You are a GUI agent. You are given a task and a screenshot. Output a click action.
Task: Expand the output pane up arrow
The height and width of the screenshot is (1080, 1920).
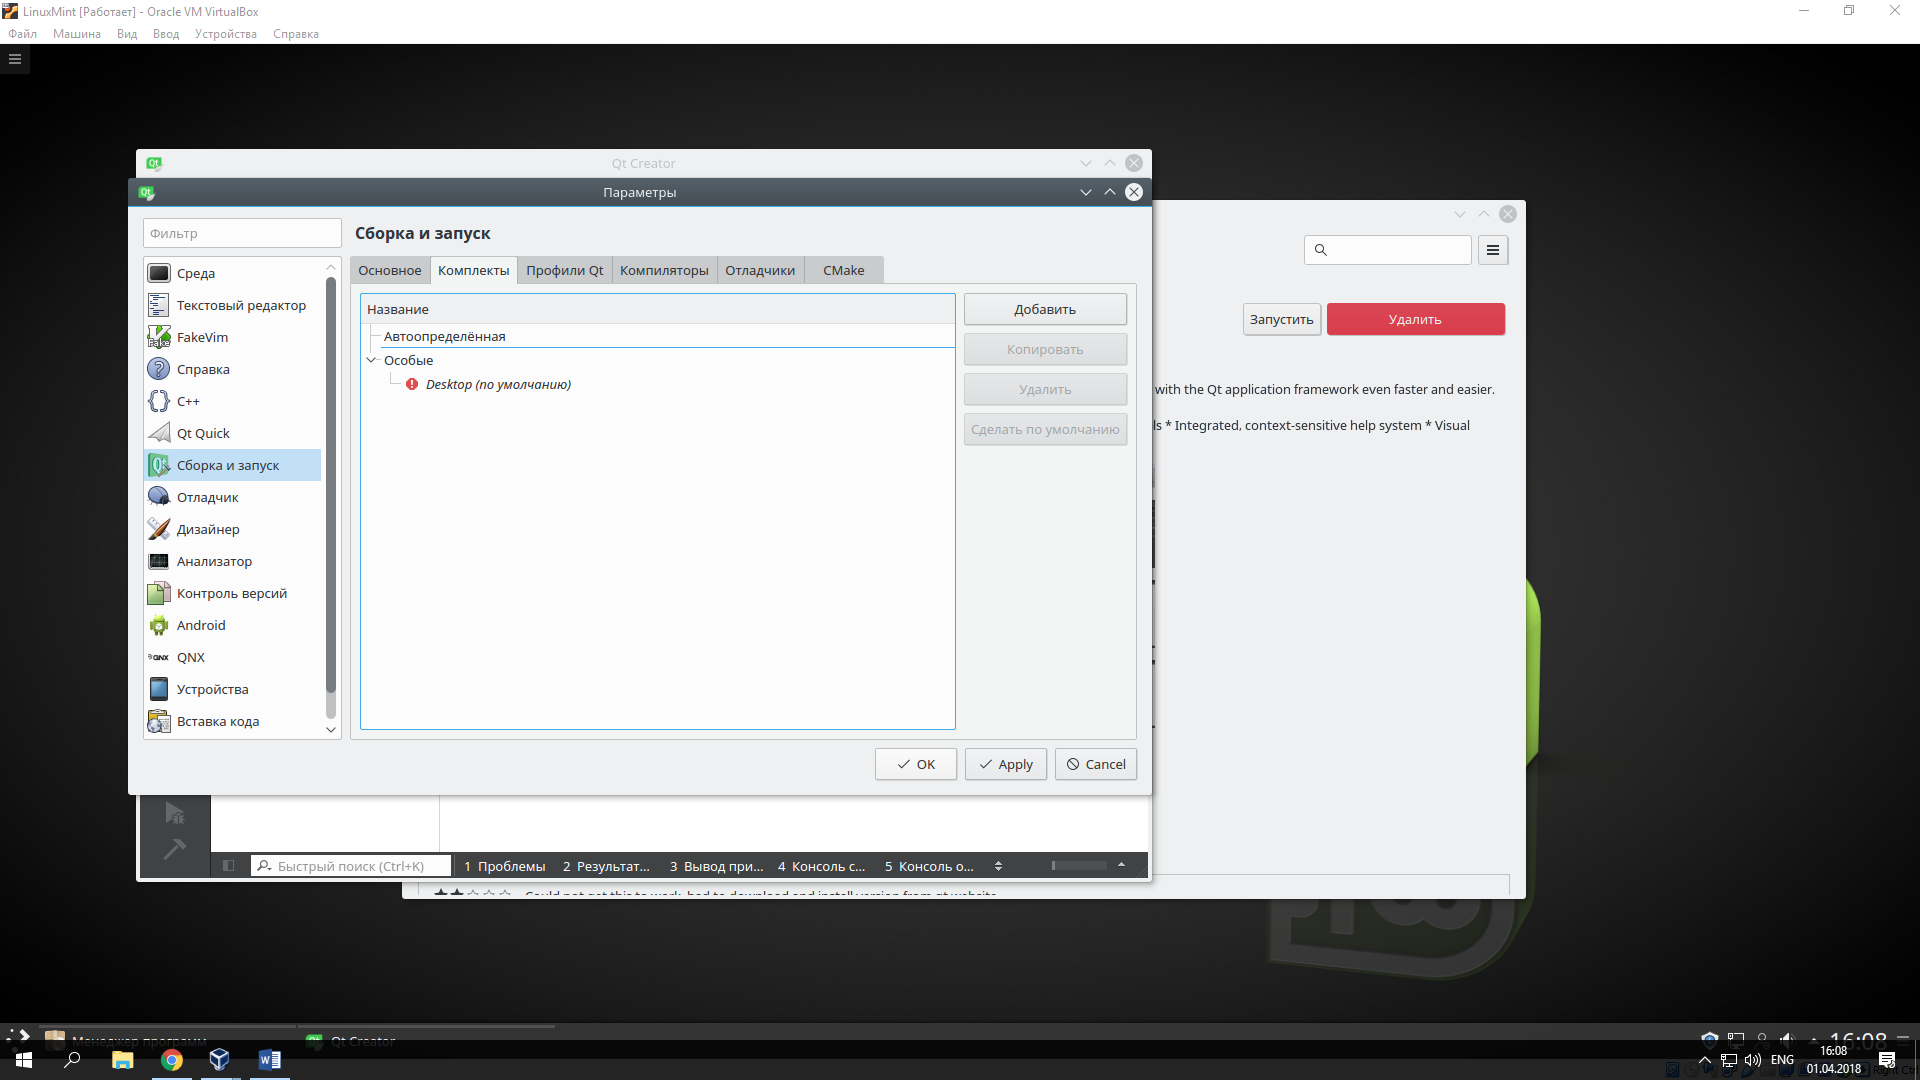[x=1121, y=865]
